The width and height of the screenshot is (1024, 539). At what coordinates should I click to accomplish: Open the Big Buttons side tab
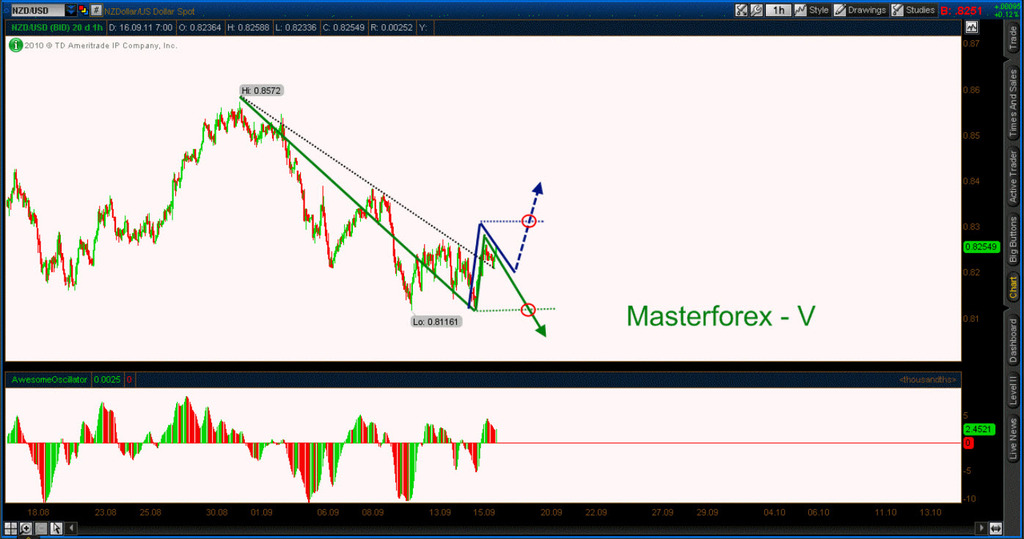(x=1013, y=239)
